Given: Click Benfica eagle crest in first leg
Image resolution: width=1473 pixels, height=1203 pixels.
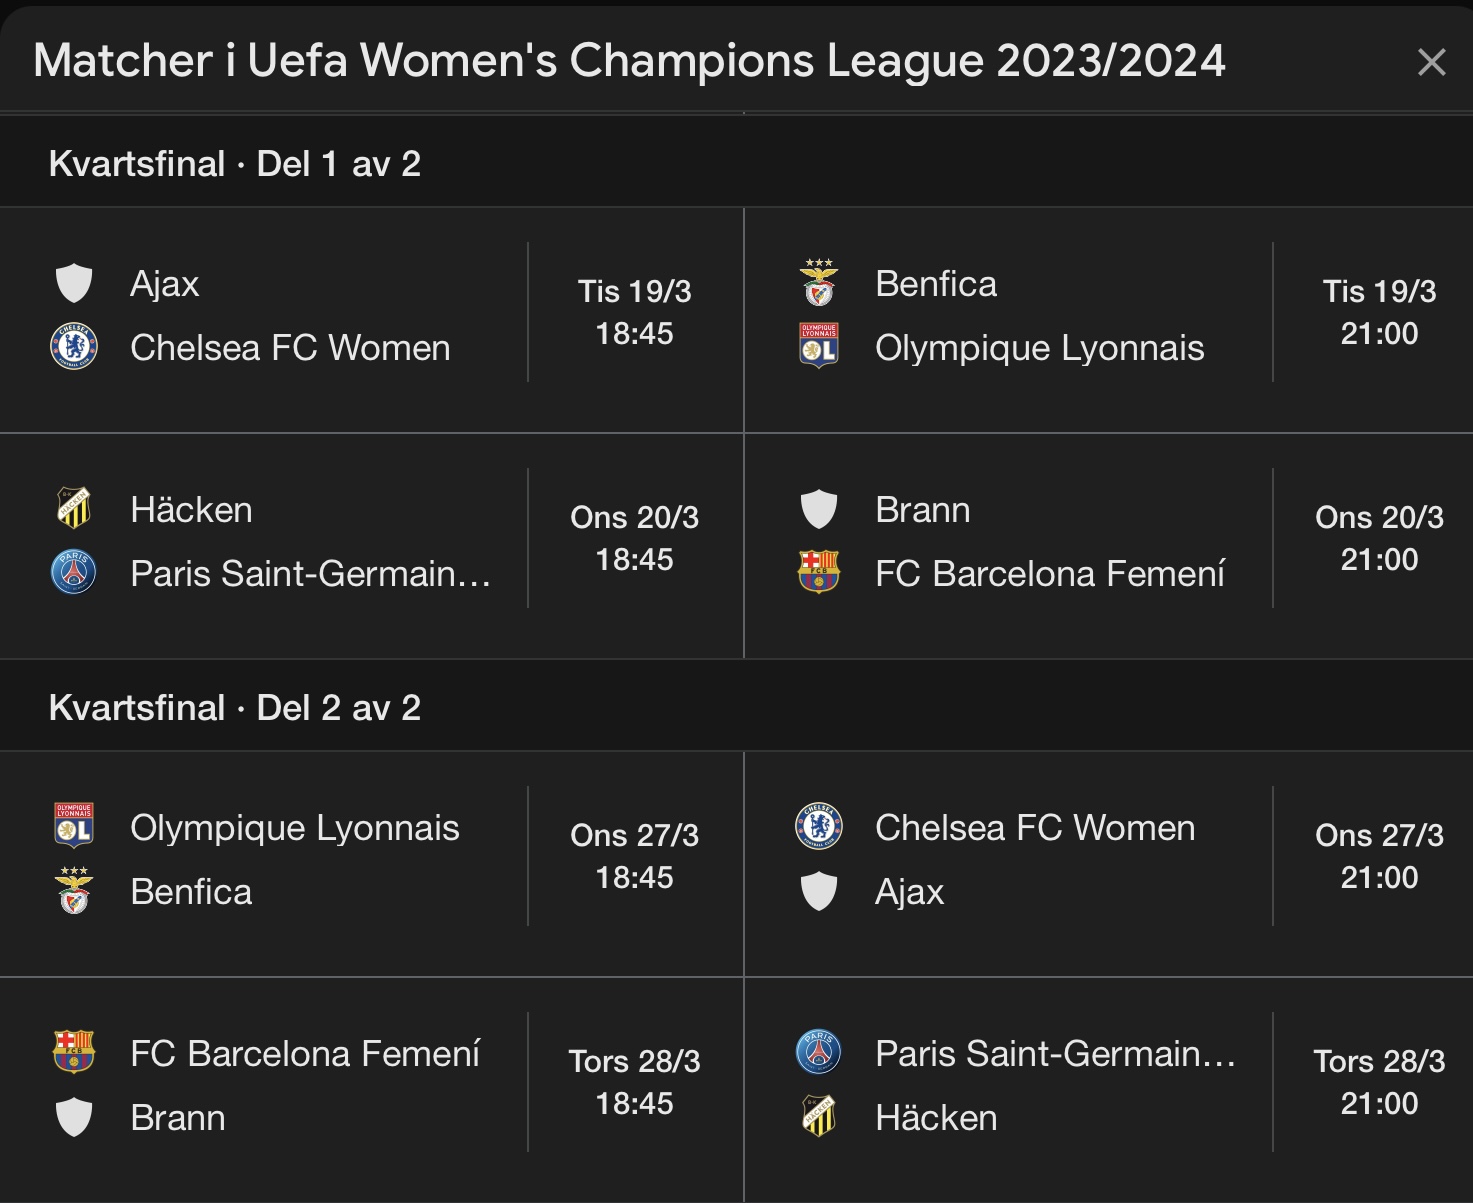Looking at the screenshot, I should pos(819,284).
